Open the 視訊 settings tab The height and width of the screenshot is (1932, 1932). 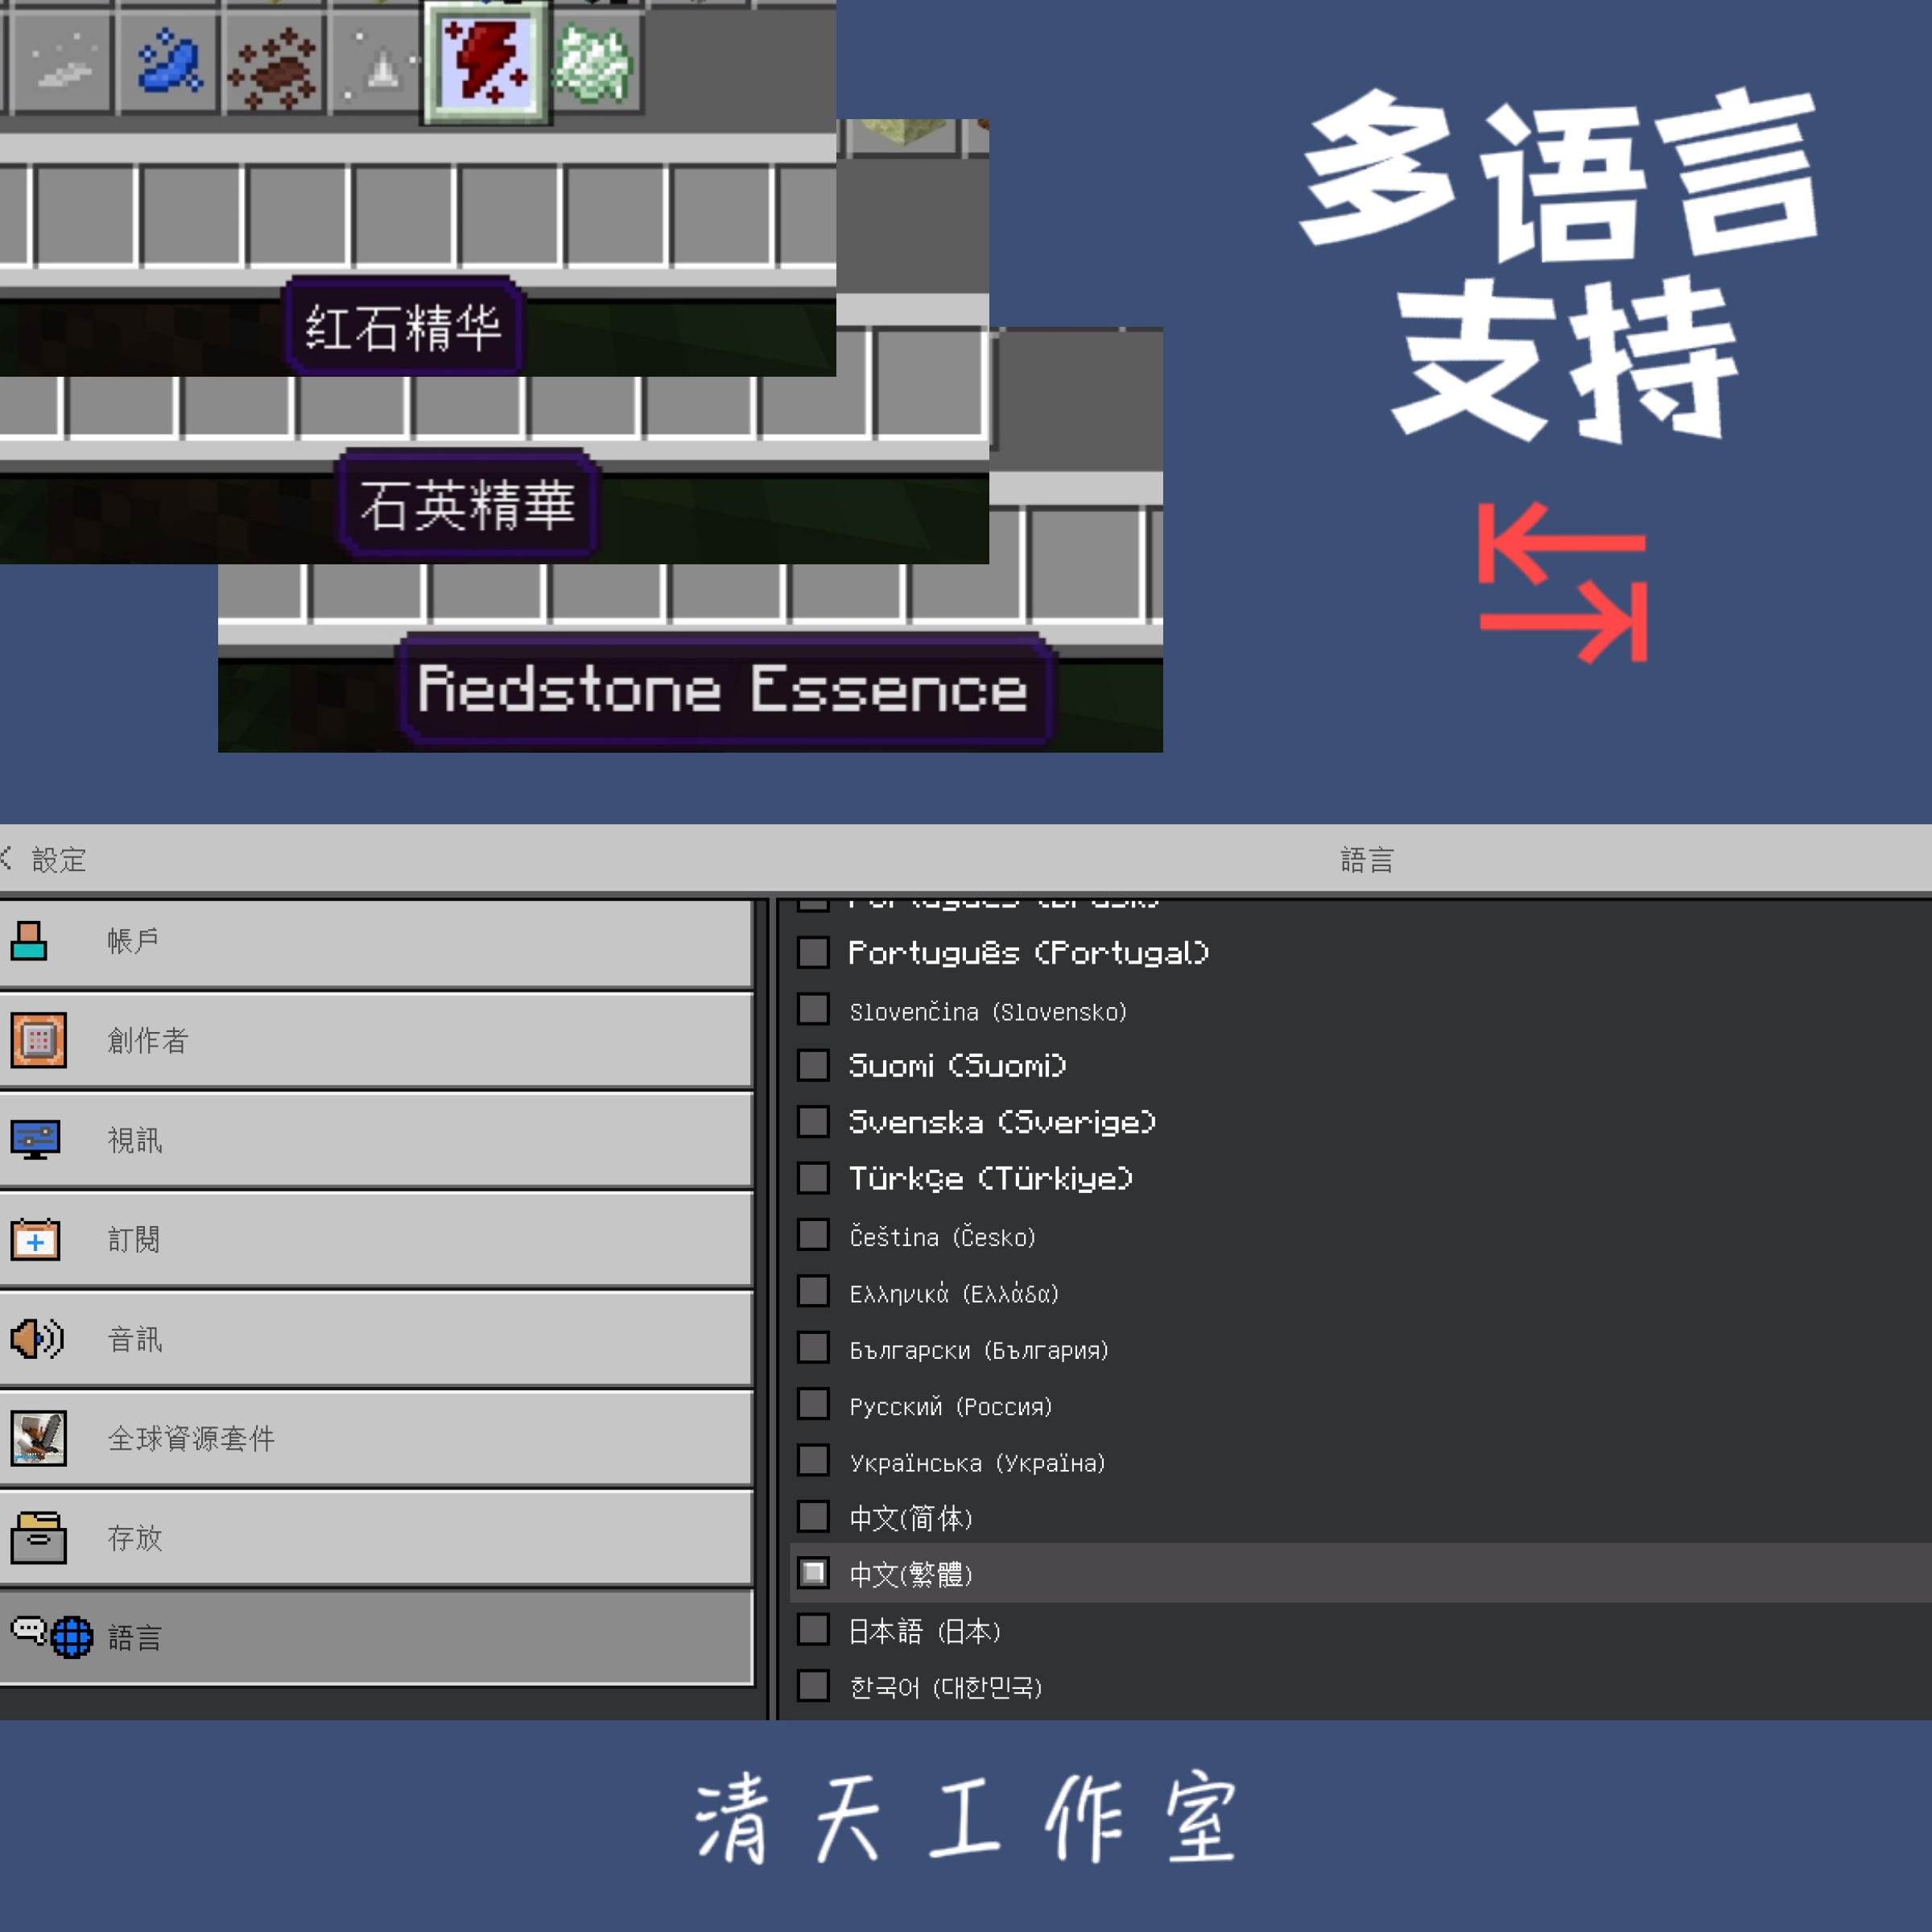click(376, 1140)
